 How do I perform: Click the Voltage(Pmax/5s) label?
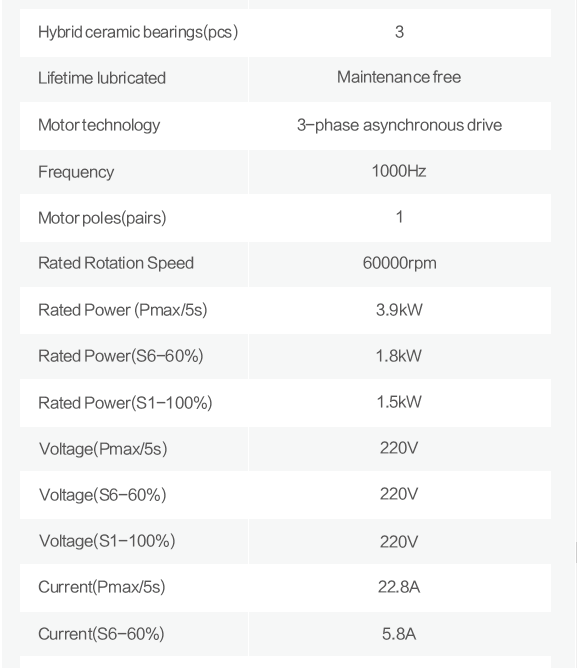(103, 449)
